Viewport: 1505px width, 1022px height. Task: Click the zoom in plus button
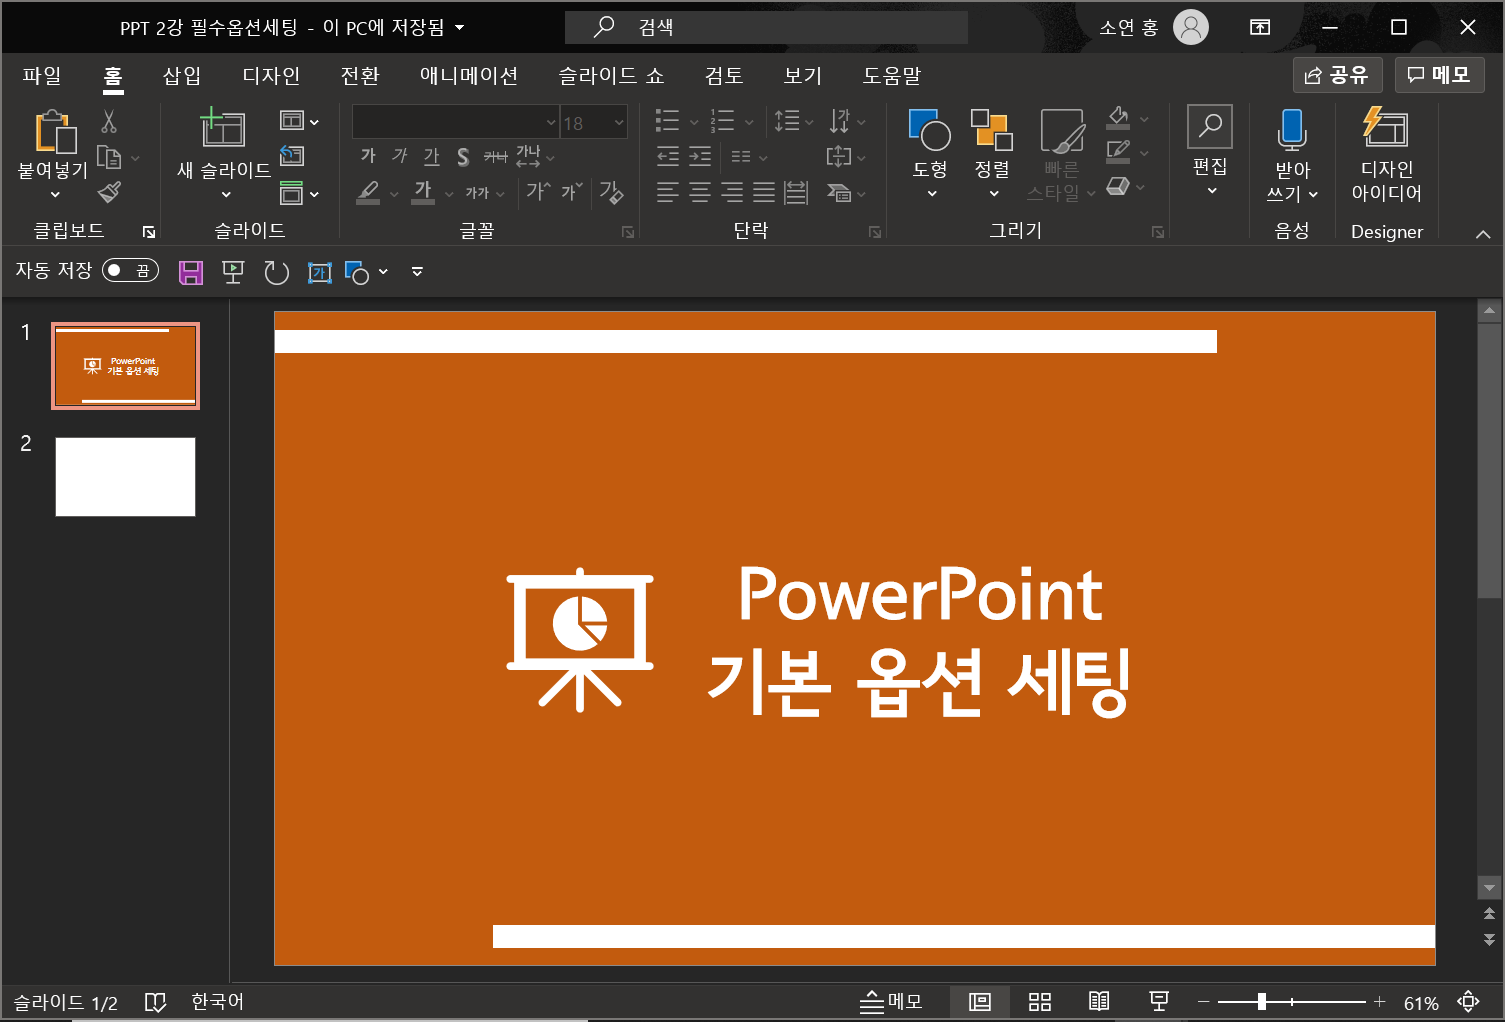click(x=1380, y=1001)
